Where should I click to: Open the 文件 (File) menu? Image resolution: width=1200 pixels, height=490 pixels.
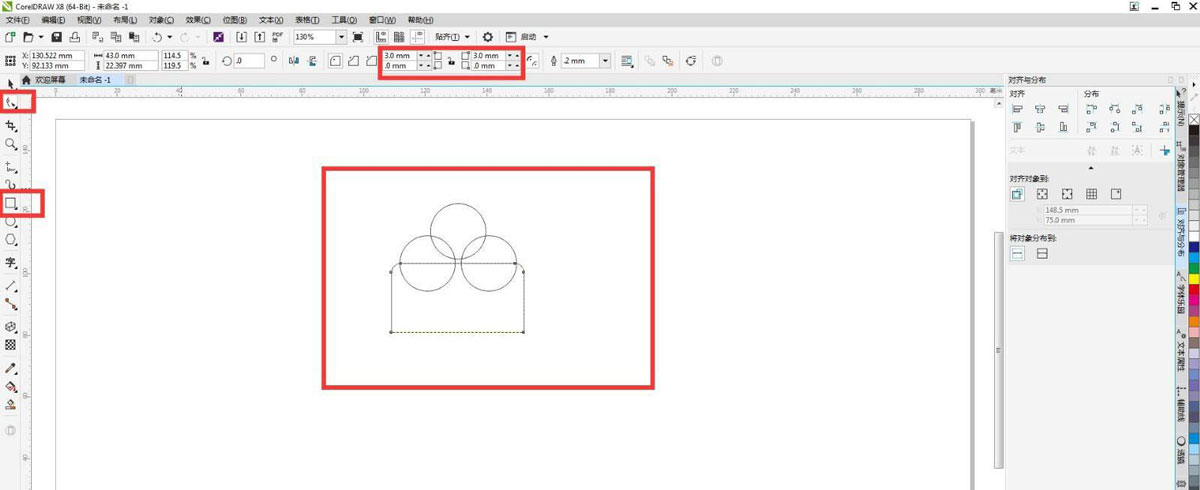pyautogui.click(x=18, y=20)
